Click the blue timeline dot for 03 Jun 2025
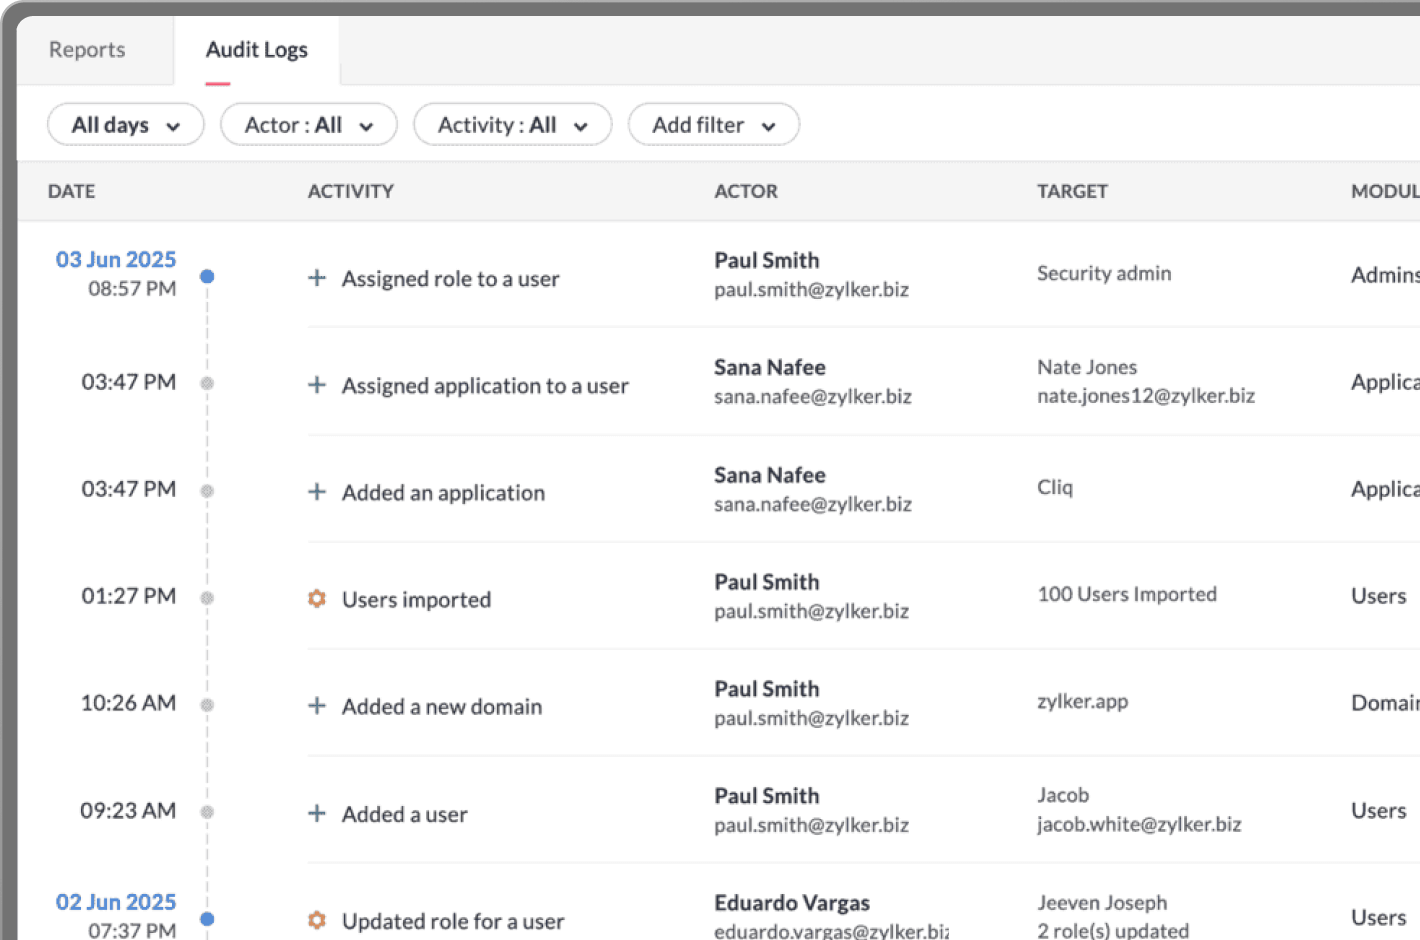 click(x=207, y=276)
